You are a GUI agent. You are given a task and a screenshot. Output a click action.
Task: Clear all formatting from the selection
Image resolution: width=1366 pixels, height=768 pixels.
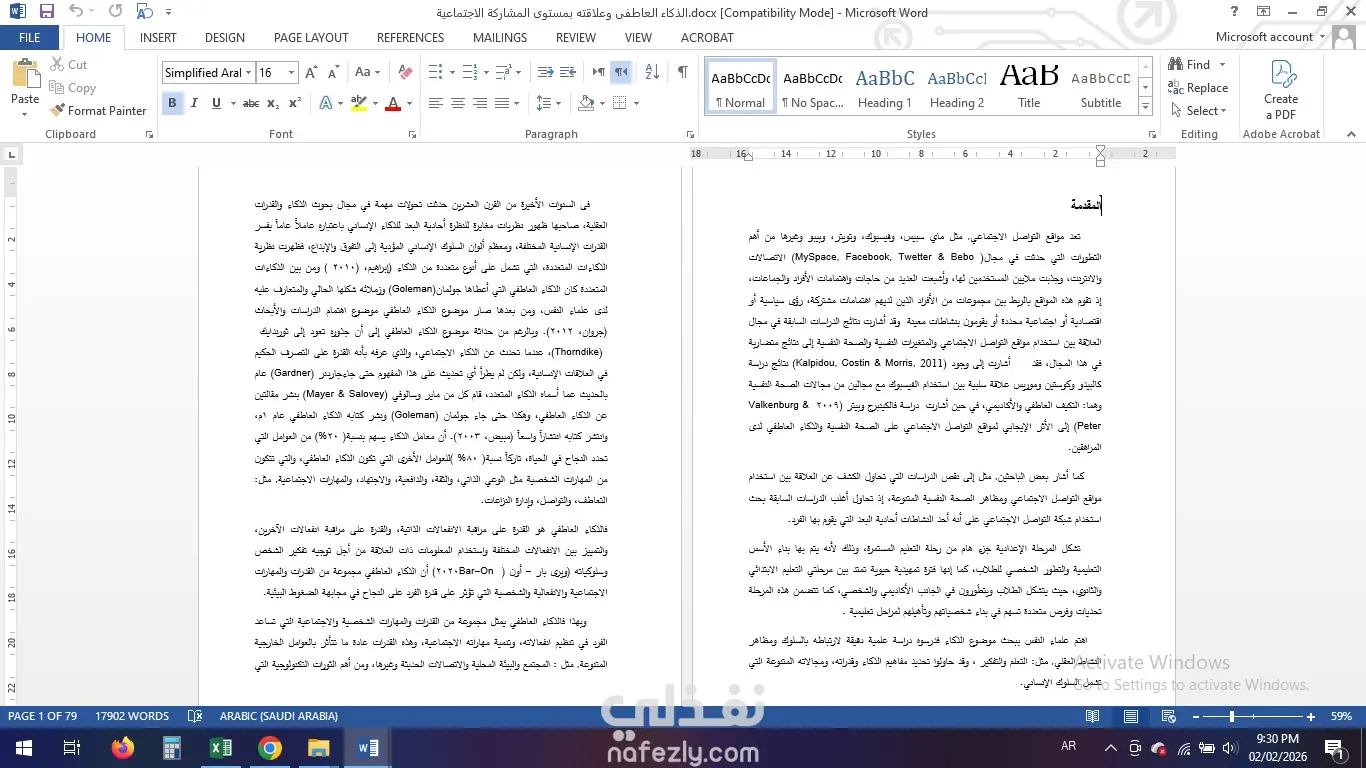coord(405,73)
